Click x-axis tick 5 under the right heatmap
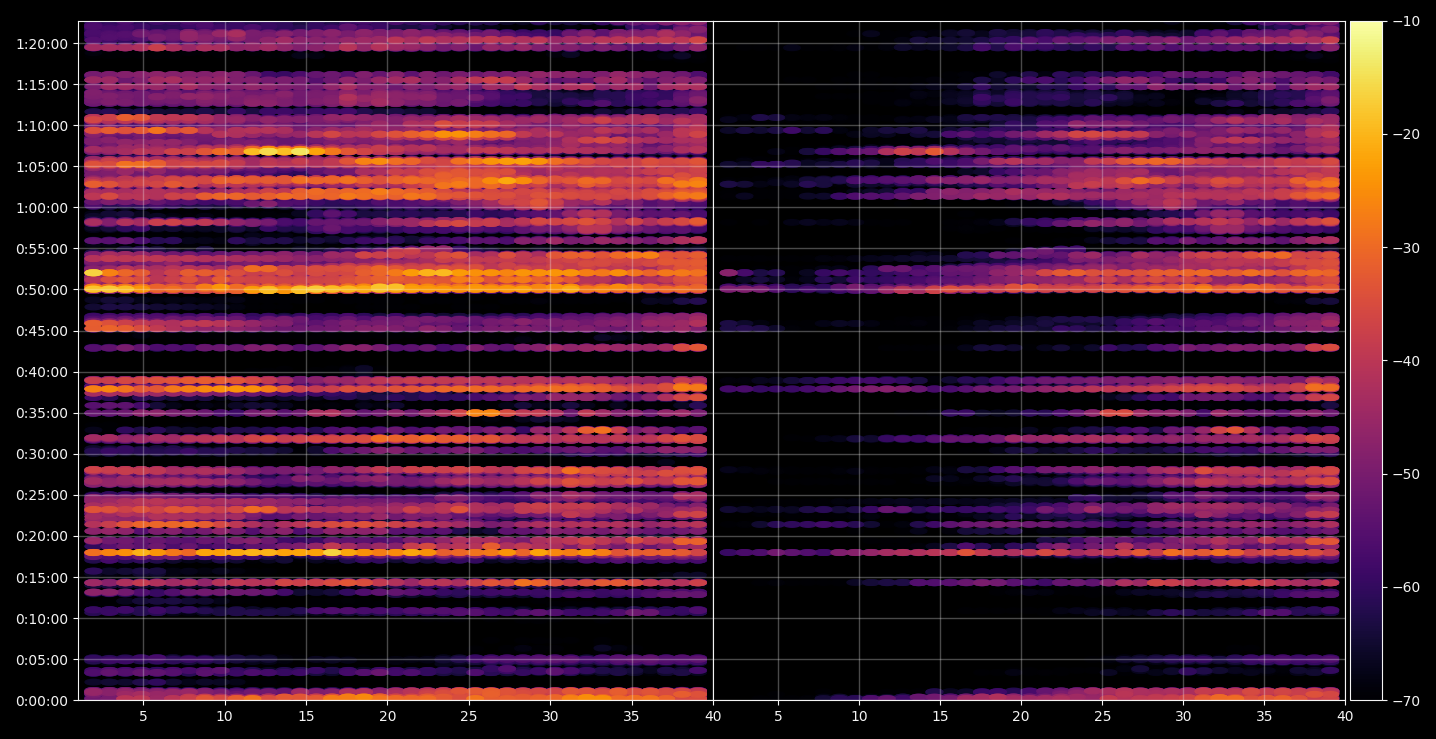The height and width of the screenshot is (739, 1436). tap(777, 716)
